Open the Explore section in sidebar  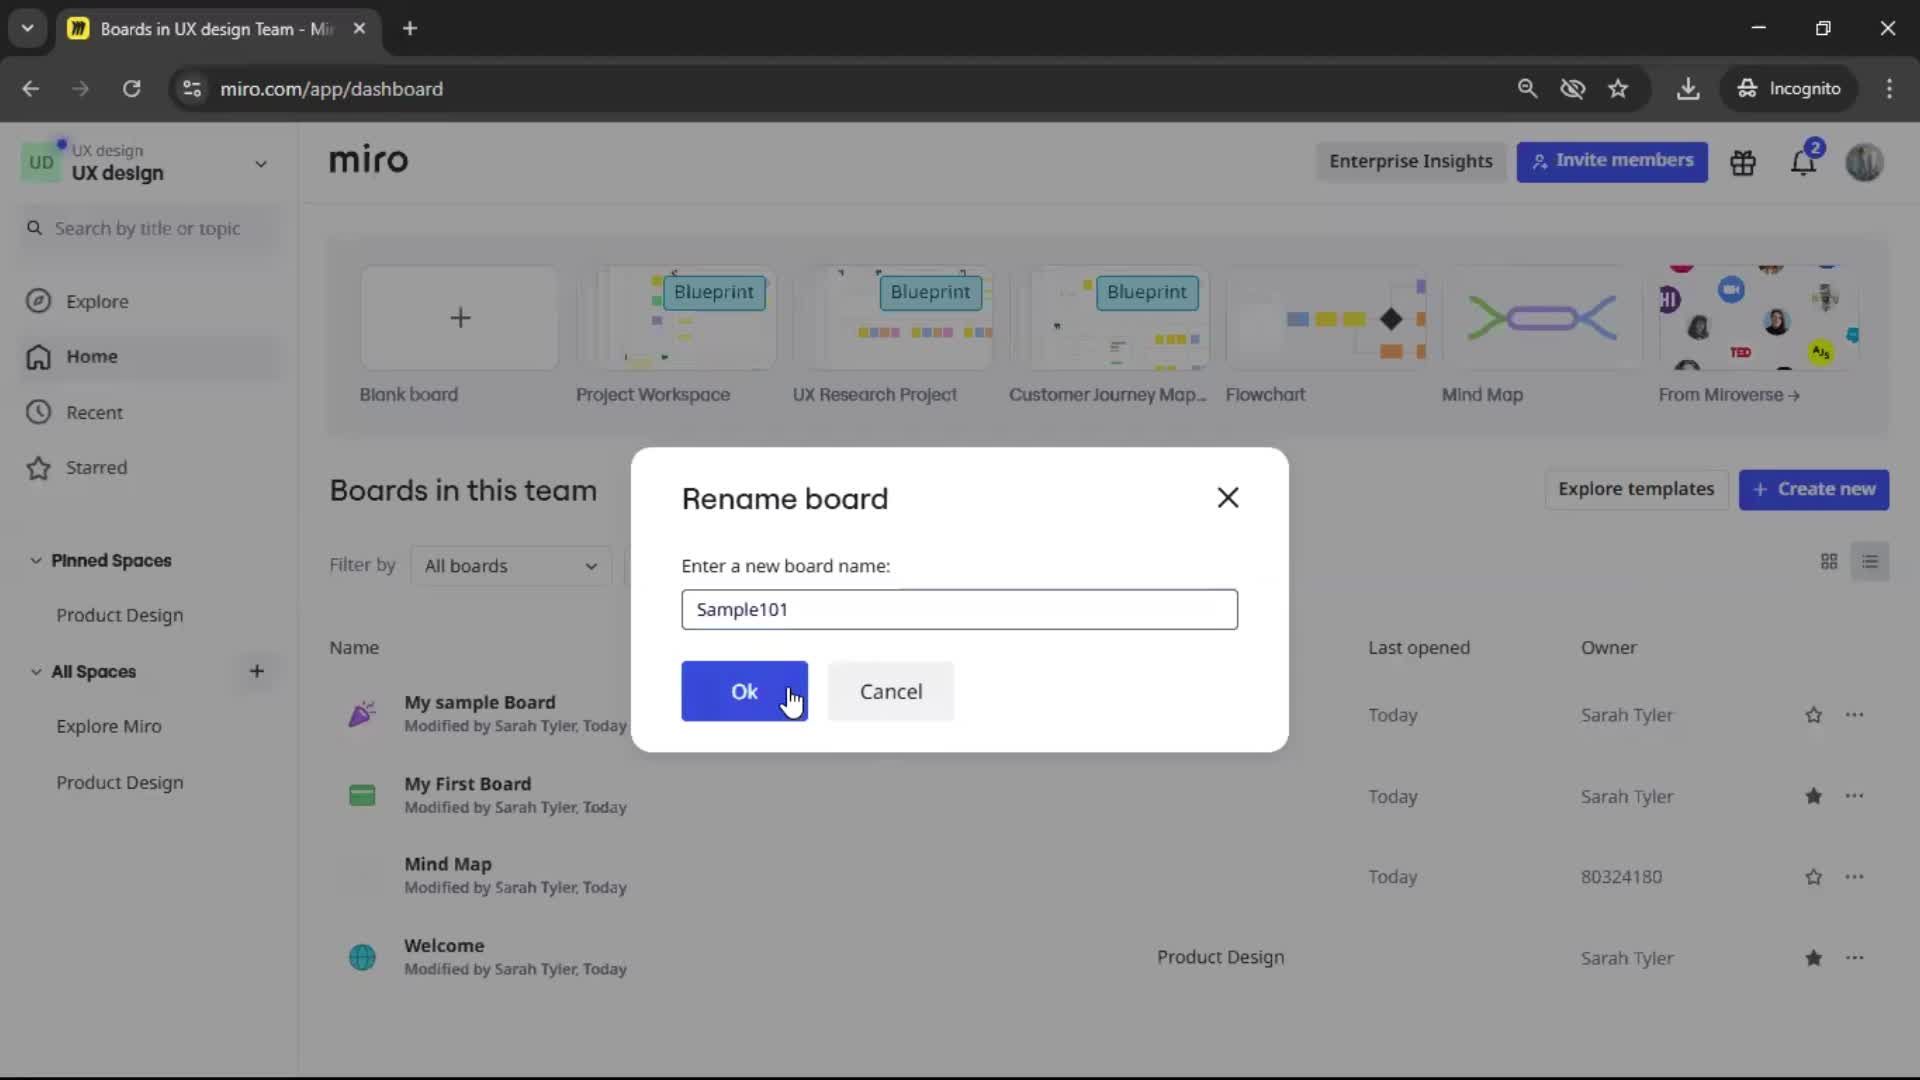click(x=97, y=301)
